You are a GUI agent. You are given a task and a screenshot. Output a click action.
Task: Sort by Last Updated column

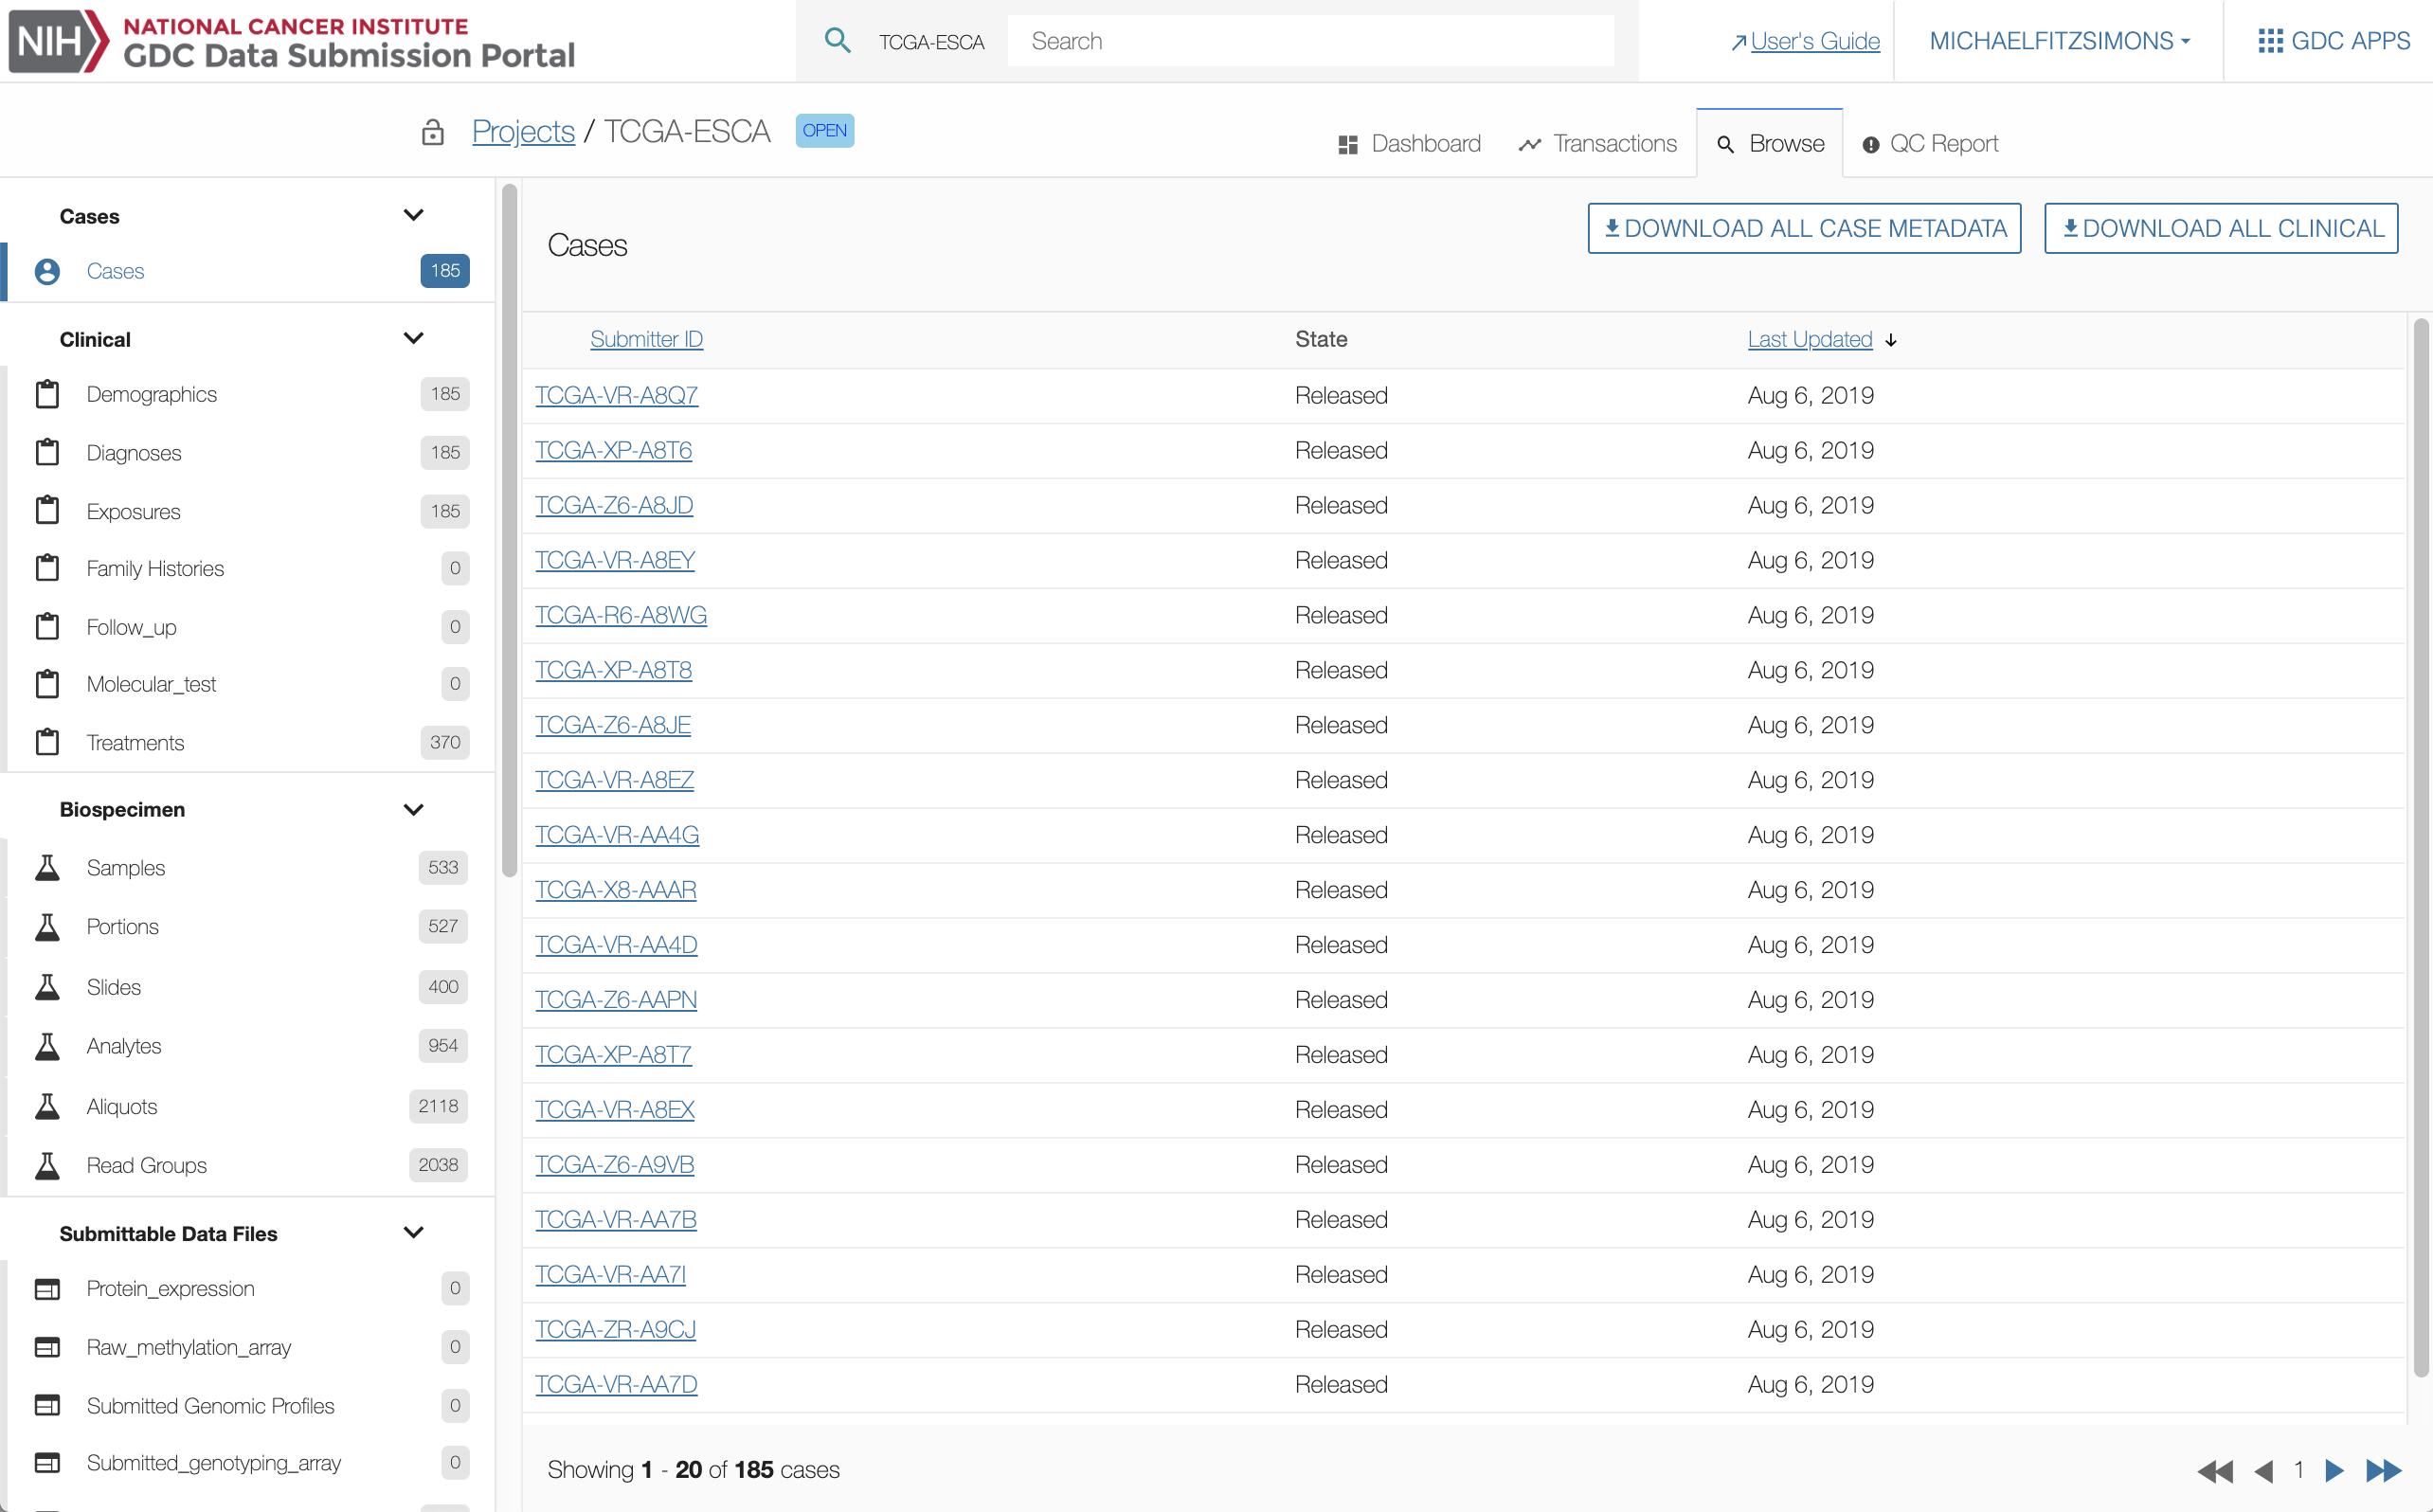click(1809, 339)
